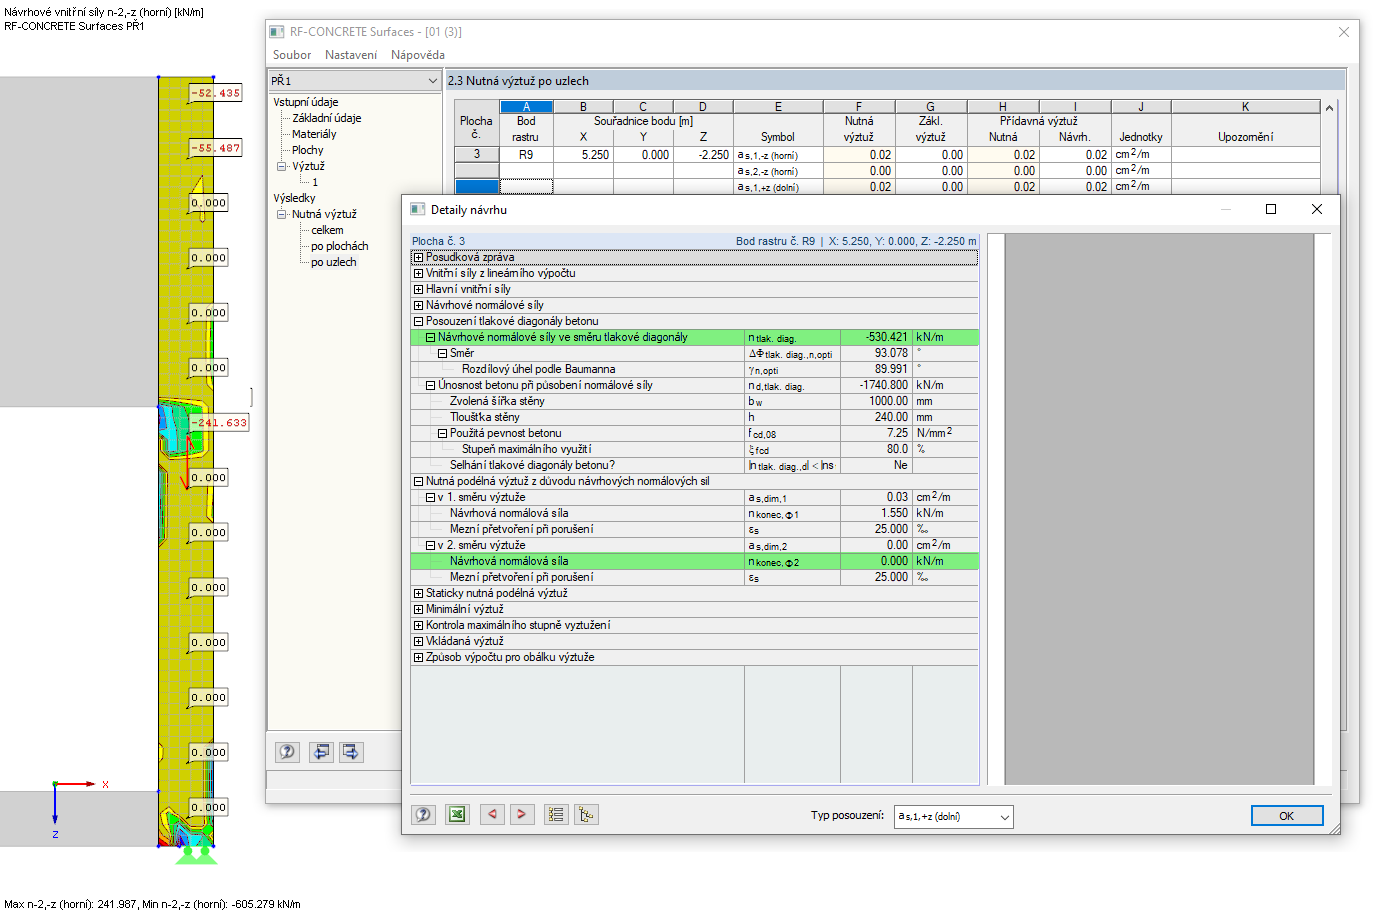
Task: Click value -52.435 label in model view
Action: [x=216, y=93]
